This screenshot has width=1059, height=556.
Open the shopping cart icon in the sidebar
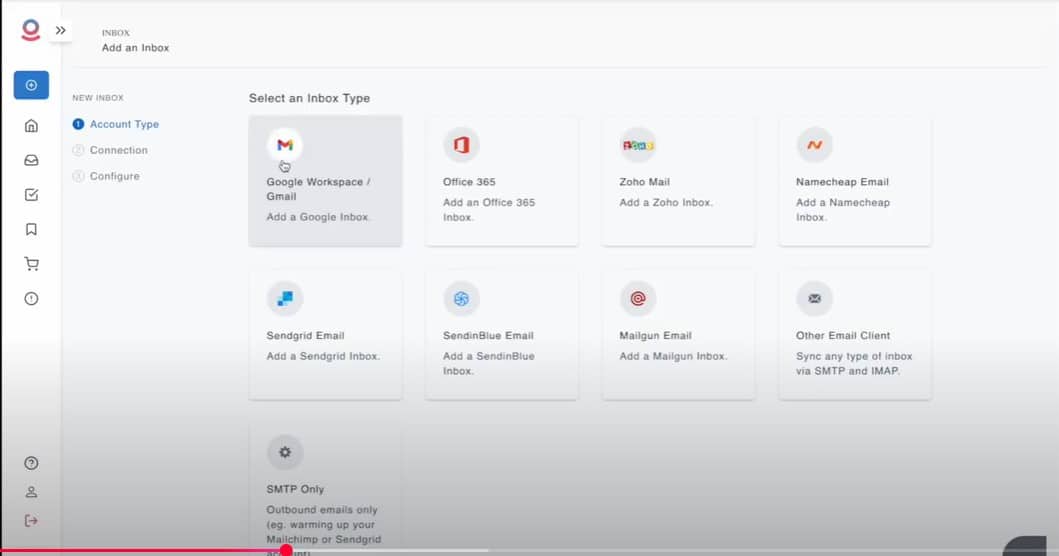[31, 264]
